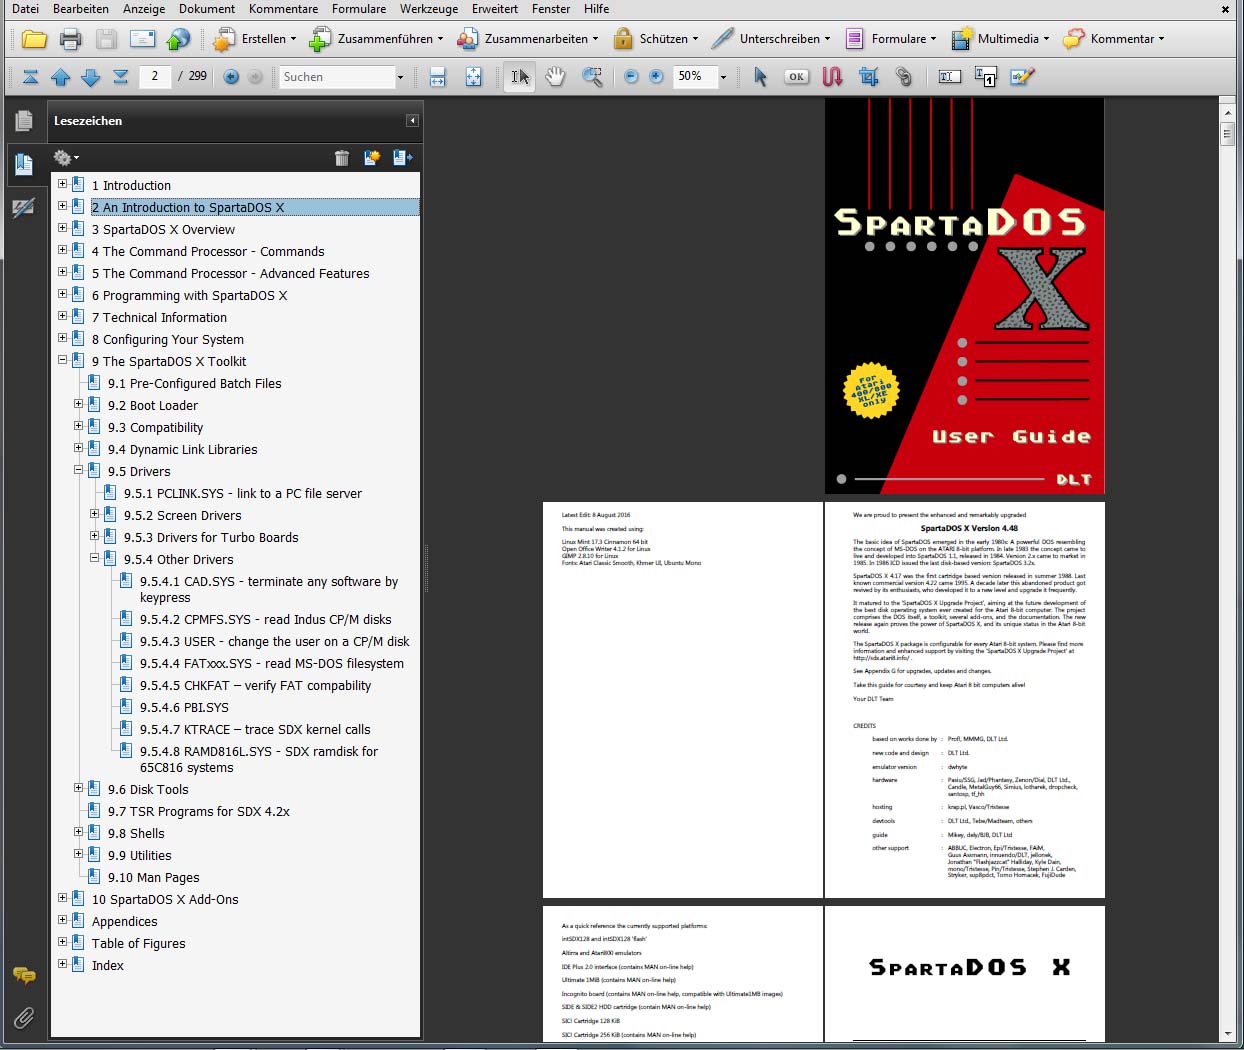The height and width of the screenshot is (1050, 1244).
Task: Click the first-page navigation arrow
Action: (x=31, y=77)
